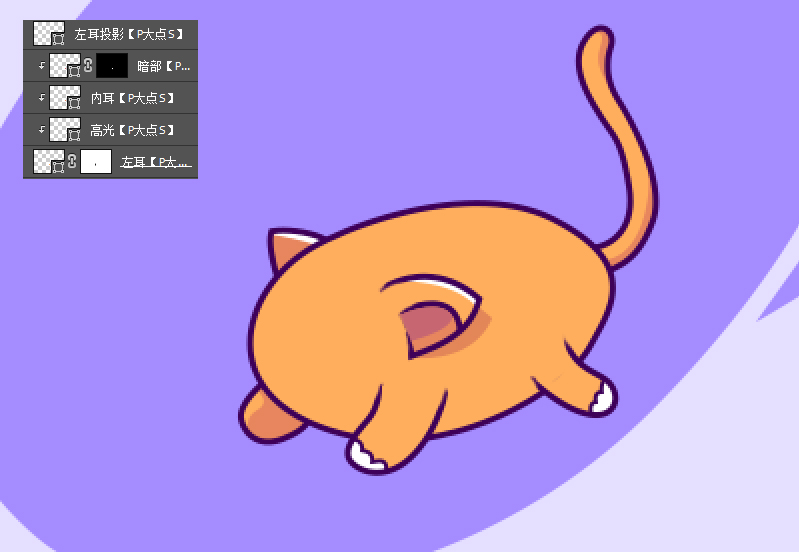Click the 暗部 shape layer thumbnail
This screenshot has height=552, width=799.
click(65, 66)
